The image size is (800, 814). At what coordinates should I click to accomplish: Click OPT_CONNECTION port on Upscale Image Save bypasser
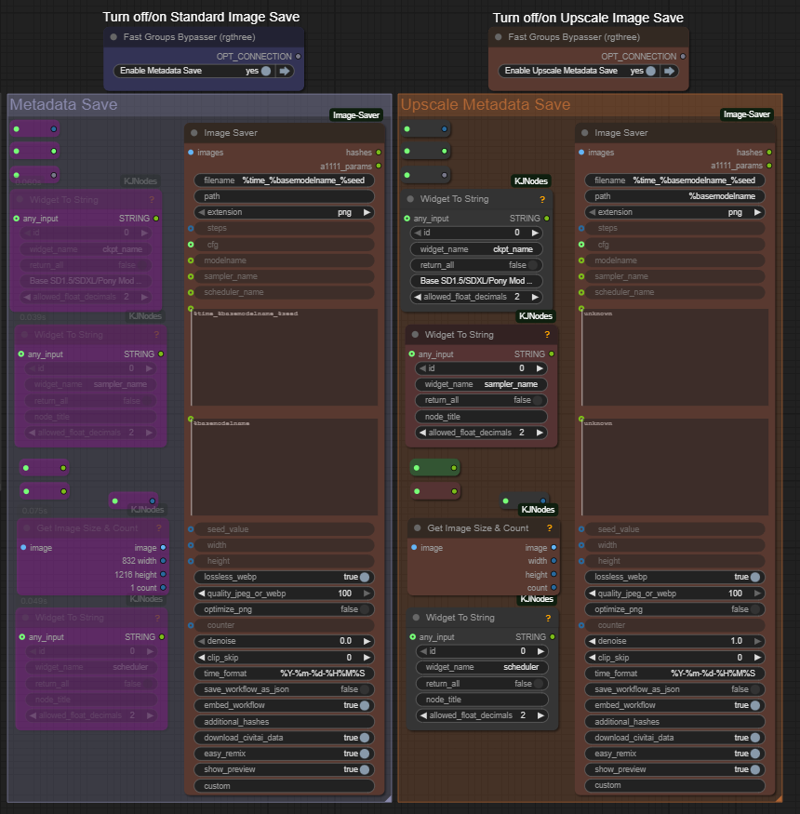point(683,56)
